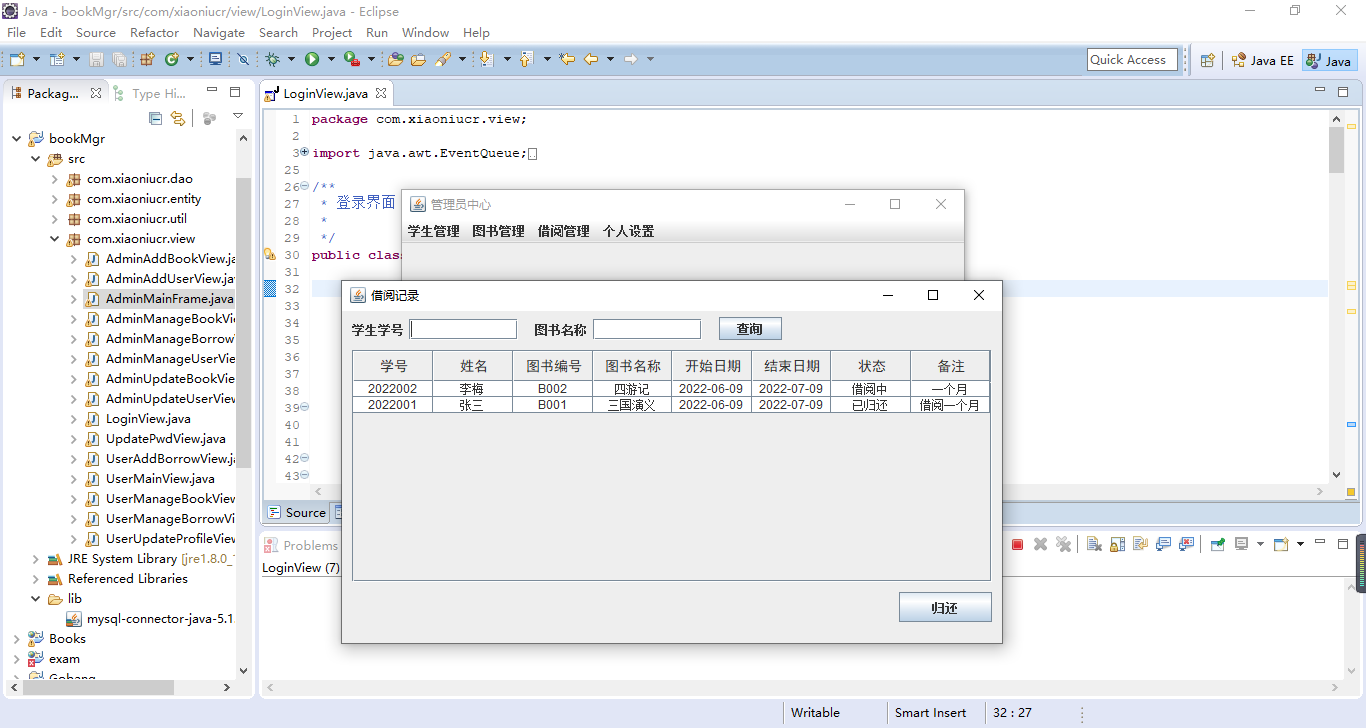Expand the com.xiaoniucr.dao package
The image size is (1366, 728).
54,179
